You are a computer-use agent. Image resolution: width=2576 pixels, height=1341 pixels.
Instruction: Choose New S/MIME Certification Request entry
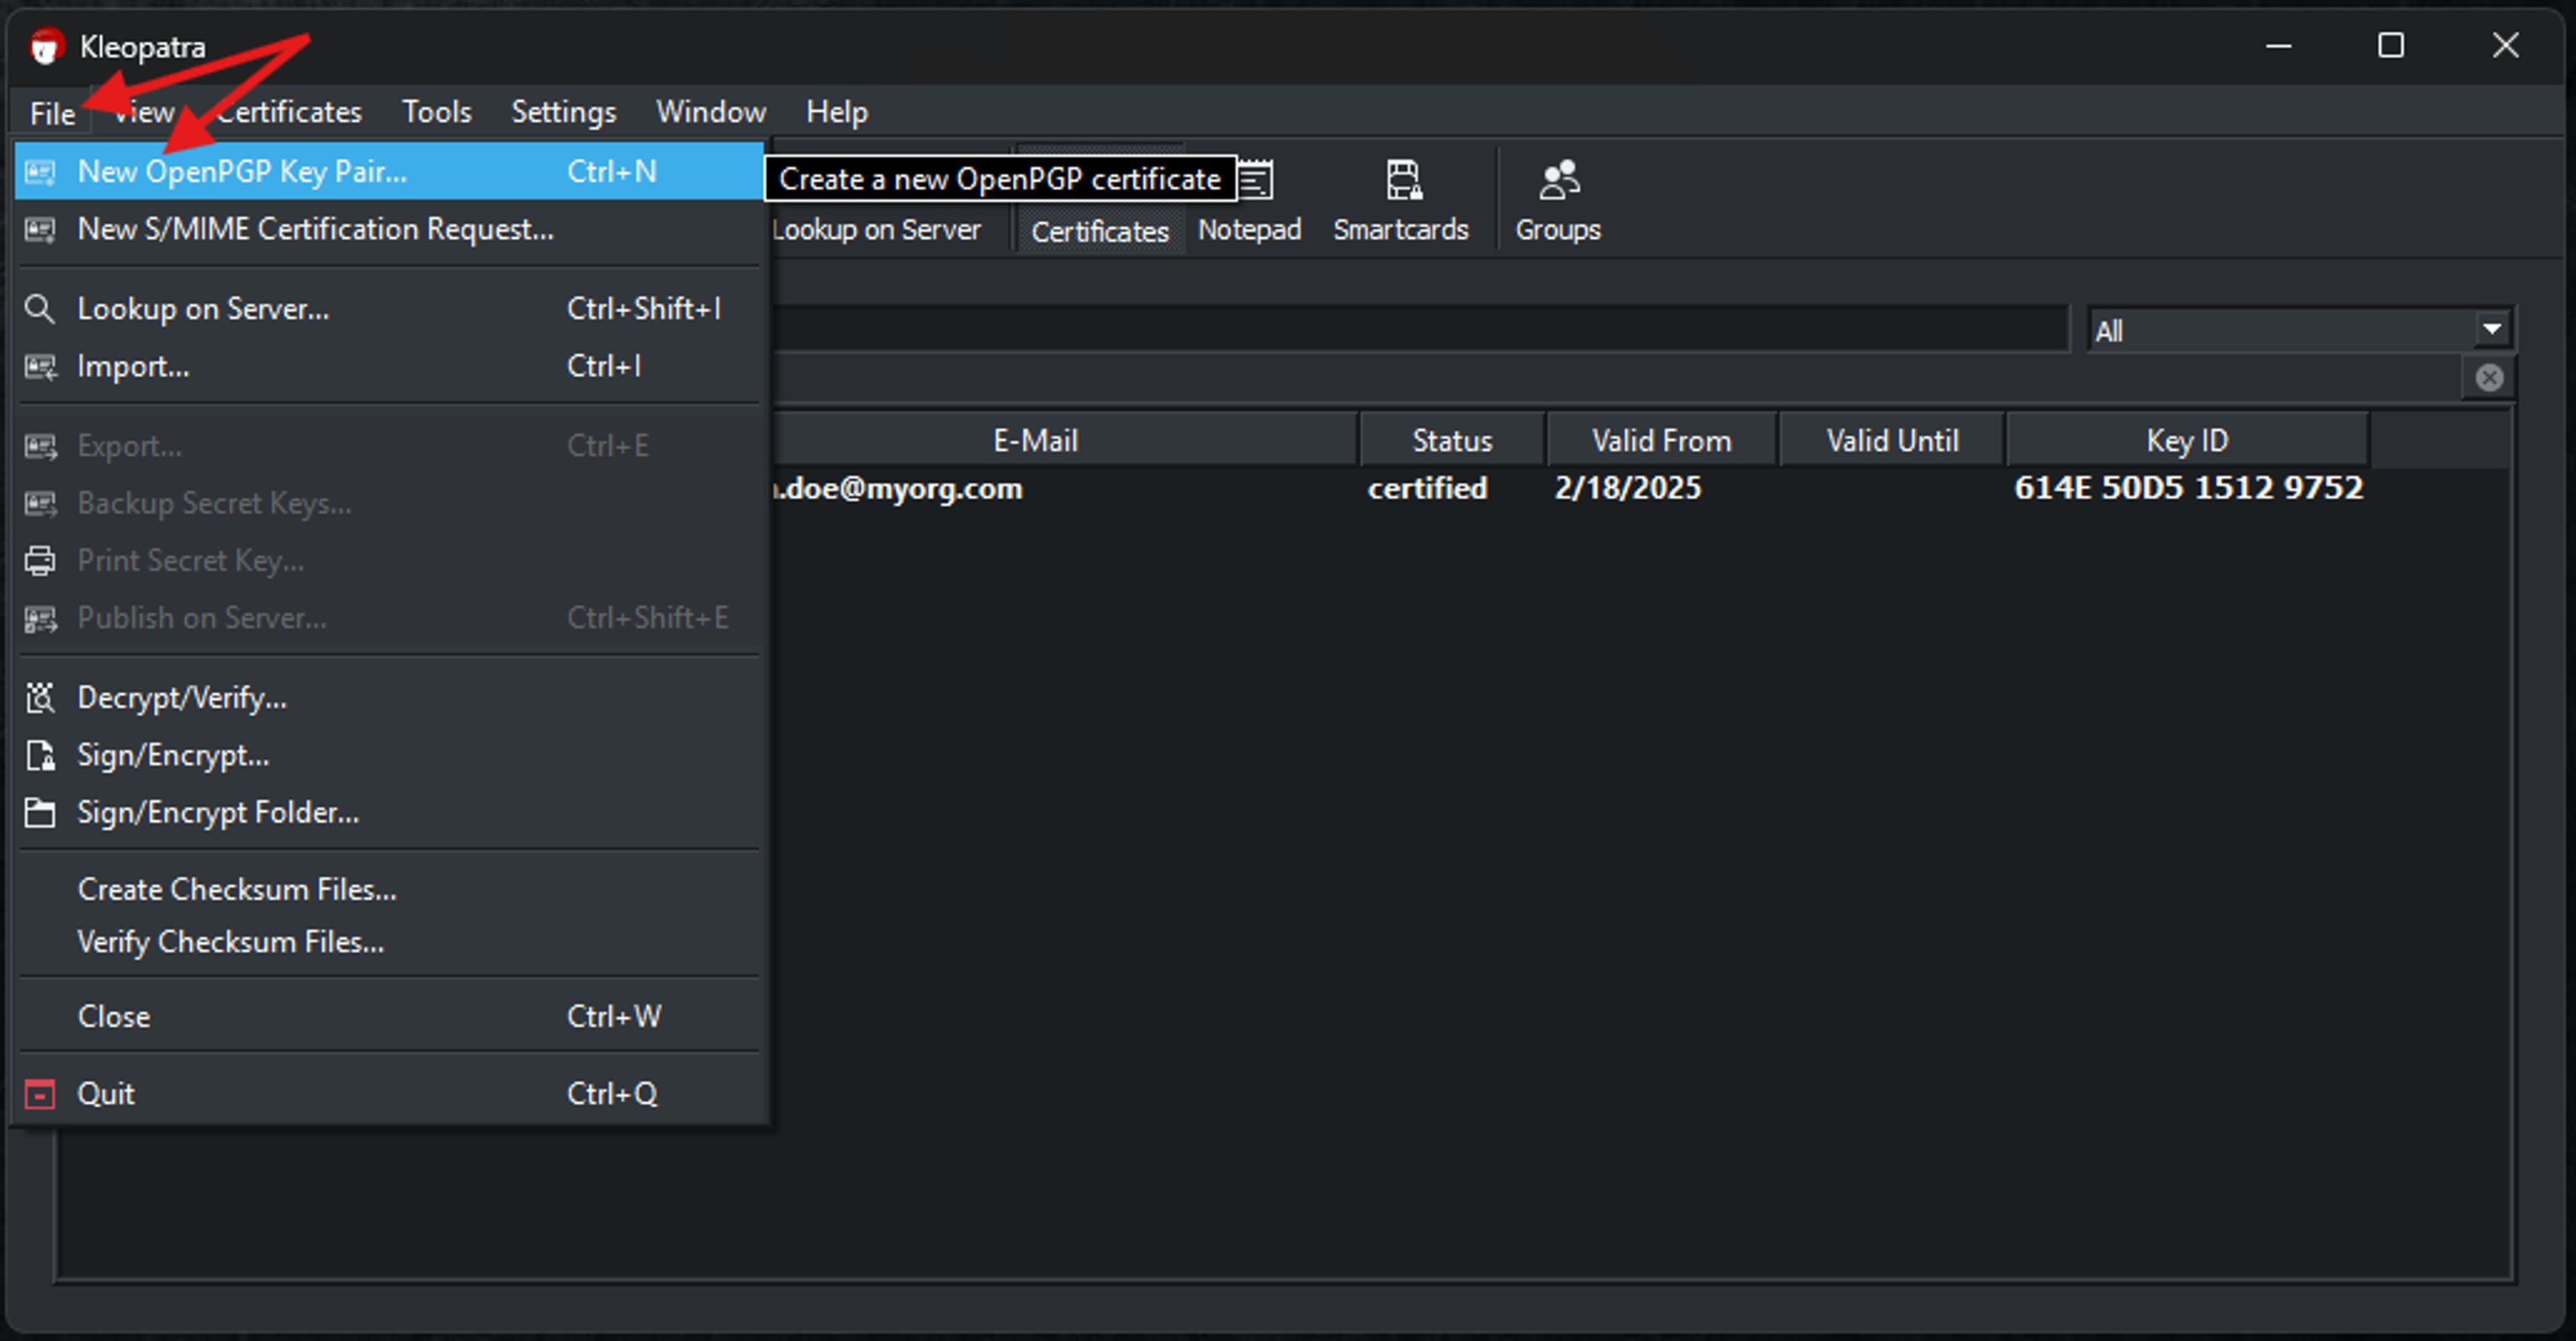coord(390,230)
